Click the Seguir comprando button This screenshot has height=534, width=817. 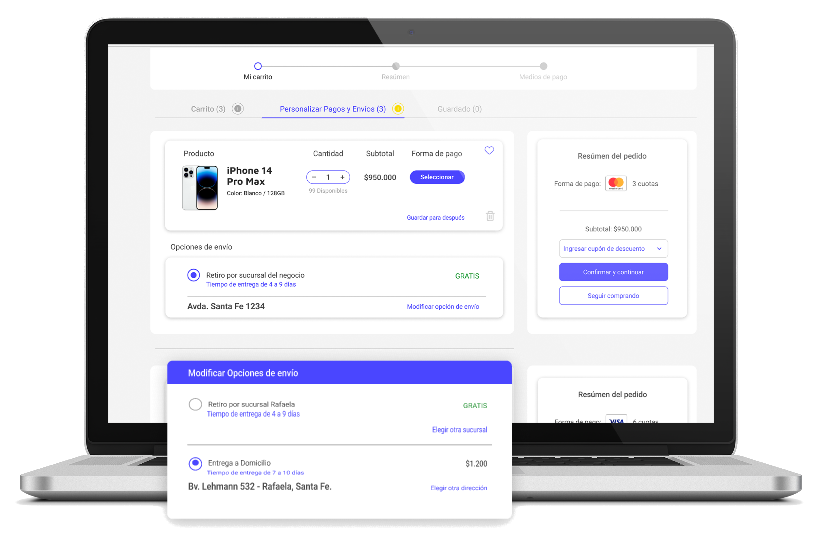(613, 295)
